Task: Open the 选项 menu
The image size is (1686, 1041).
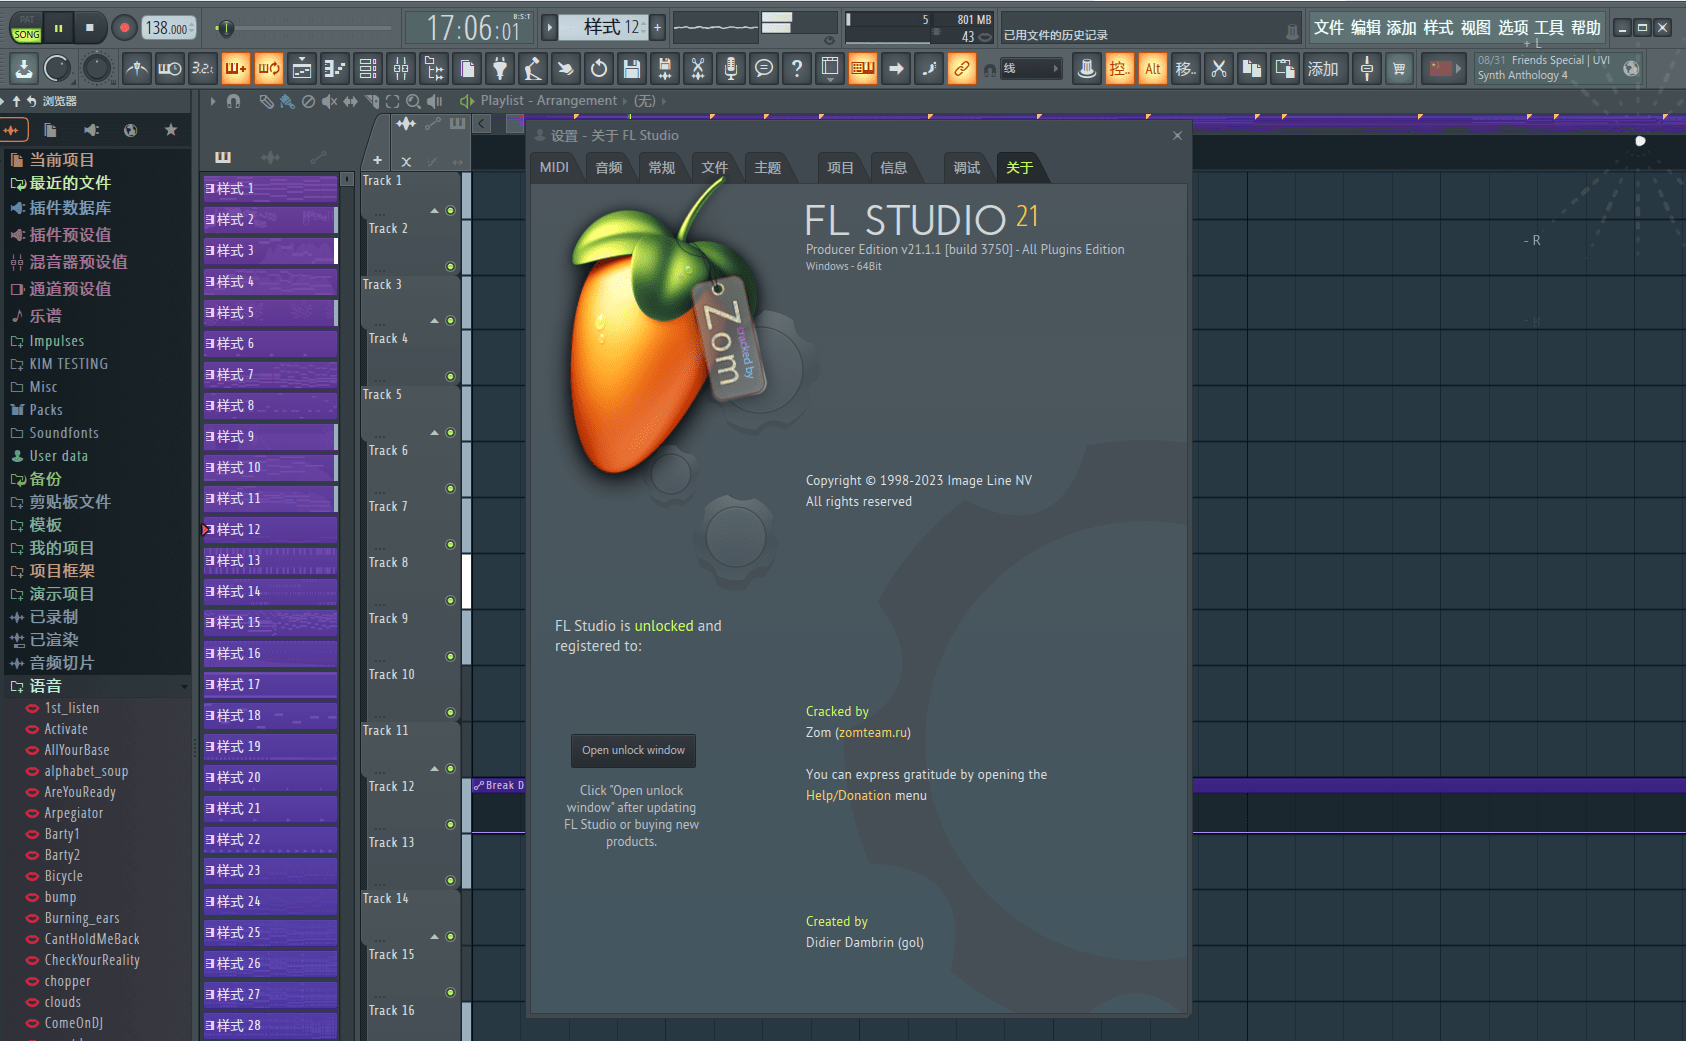Action: pos(1513,28)
